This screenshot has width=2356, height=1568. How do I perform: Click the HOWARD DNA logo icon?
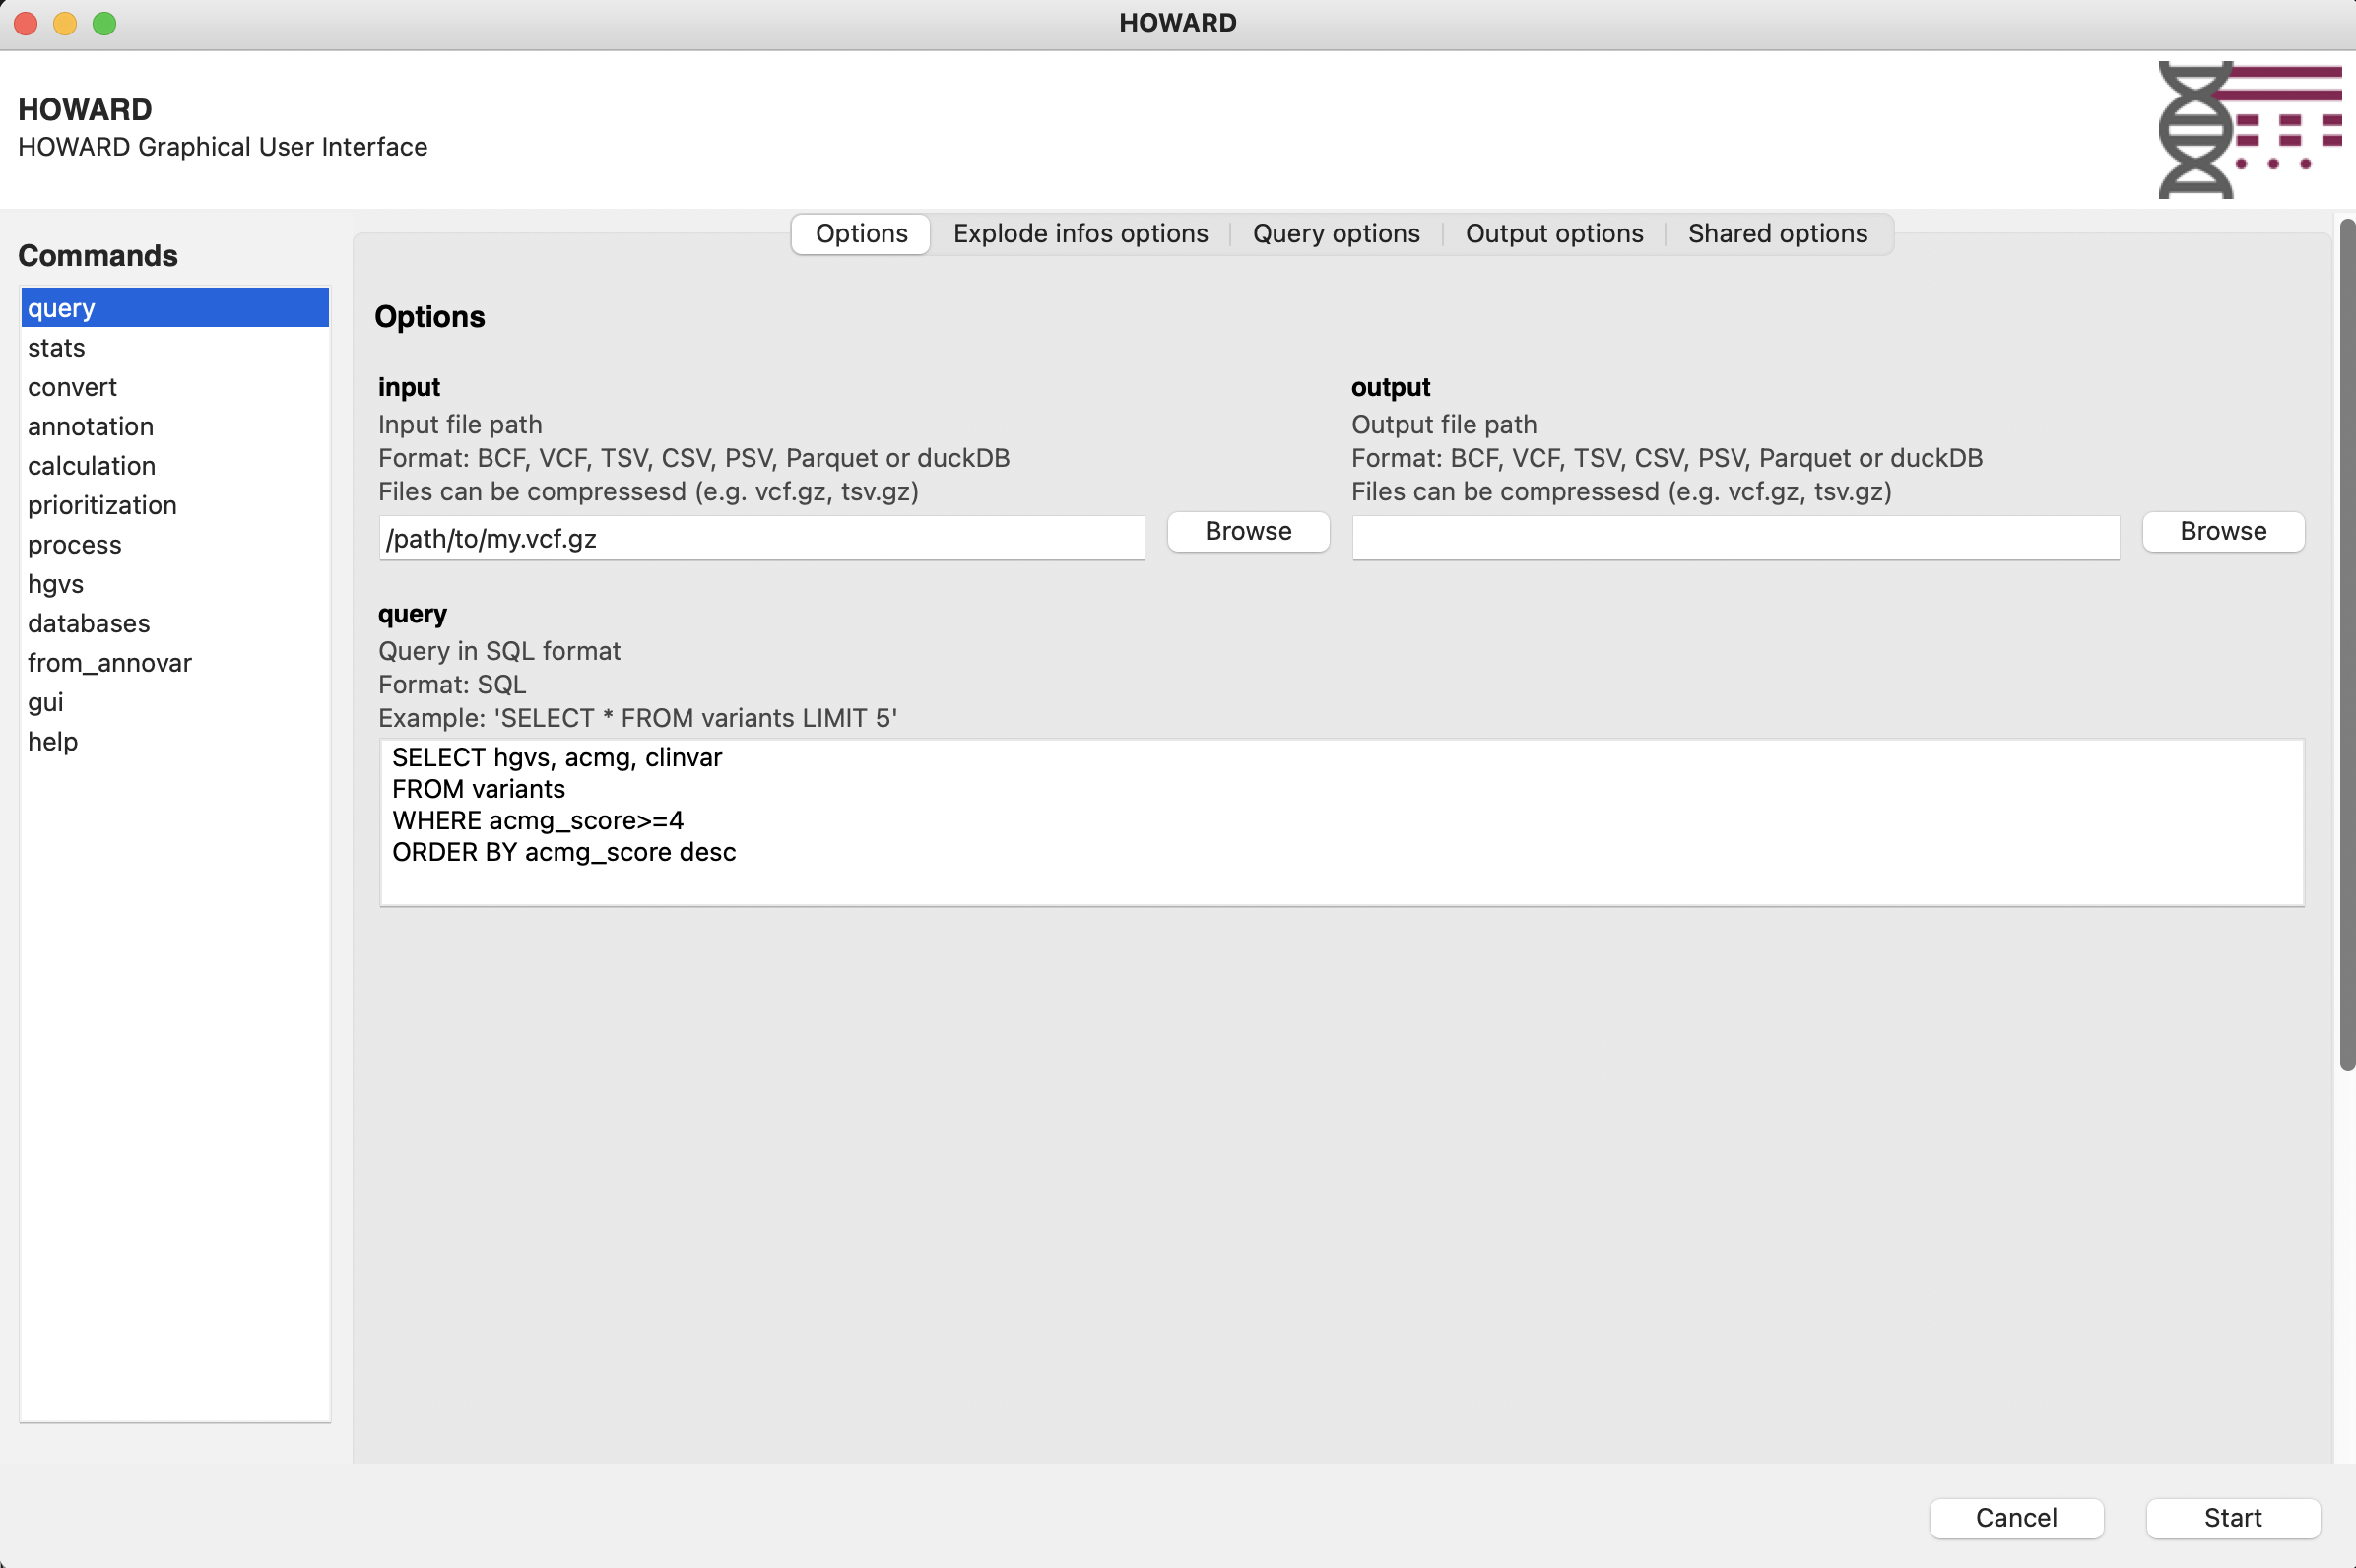click(2249, 130)
